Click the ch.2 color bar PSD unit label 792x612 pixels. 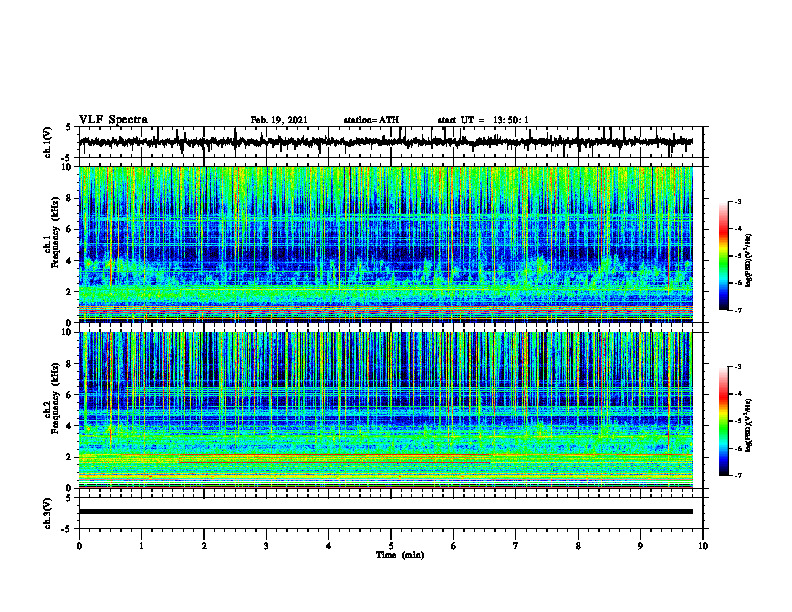pyautogui.click(x=749, y=425)
